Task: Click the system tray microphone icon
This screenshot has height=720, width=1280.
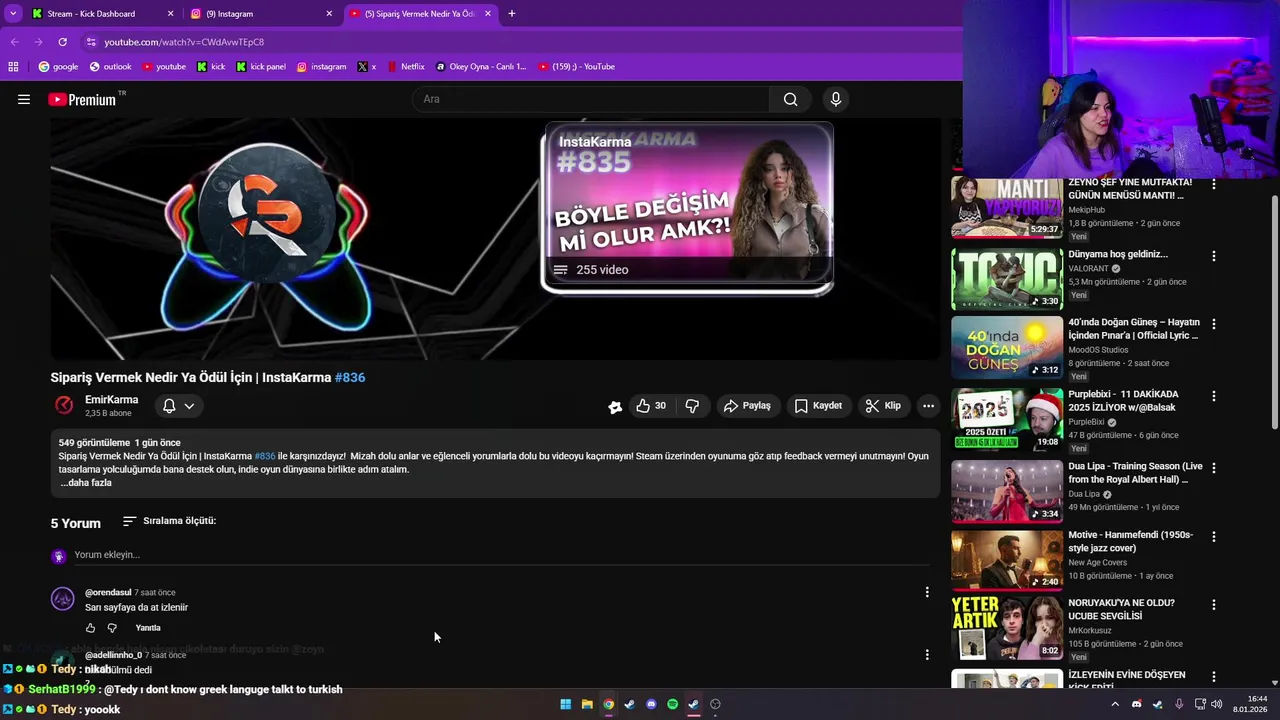Action: 1179,704
